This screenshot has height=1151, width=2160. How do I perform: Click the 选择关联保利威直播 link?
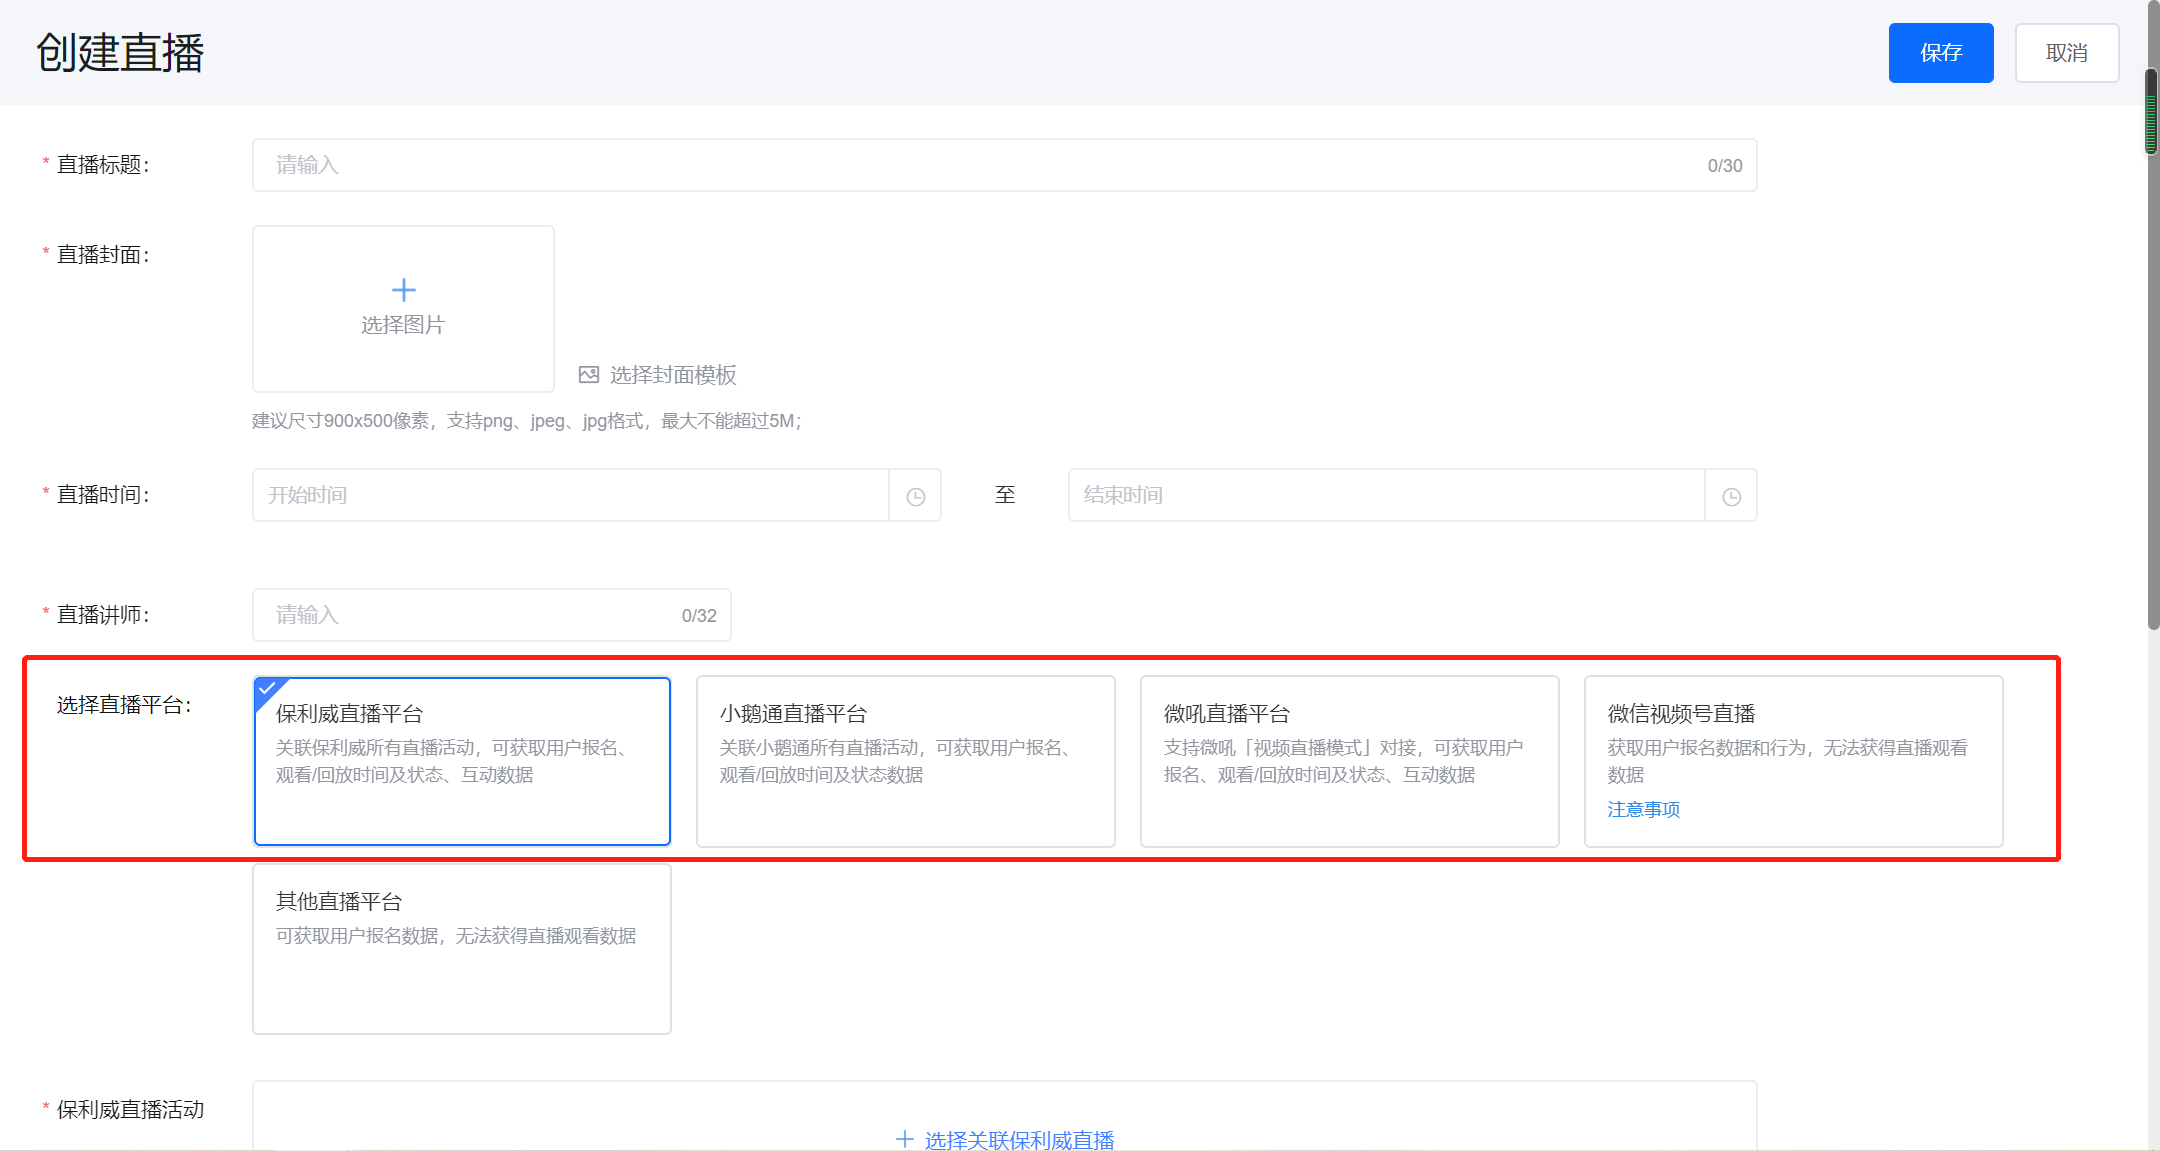[1019, 1140]
